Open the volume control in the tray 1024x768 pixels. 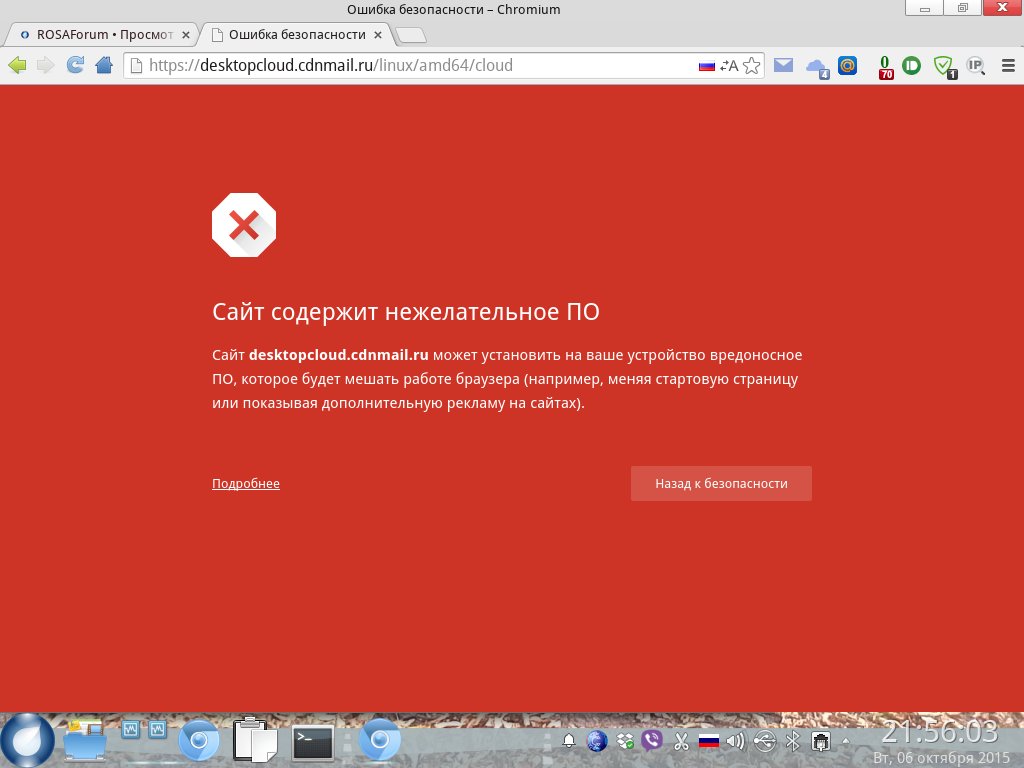(736, 741)
